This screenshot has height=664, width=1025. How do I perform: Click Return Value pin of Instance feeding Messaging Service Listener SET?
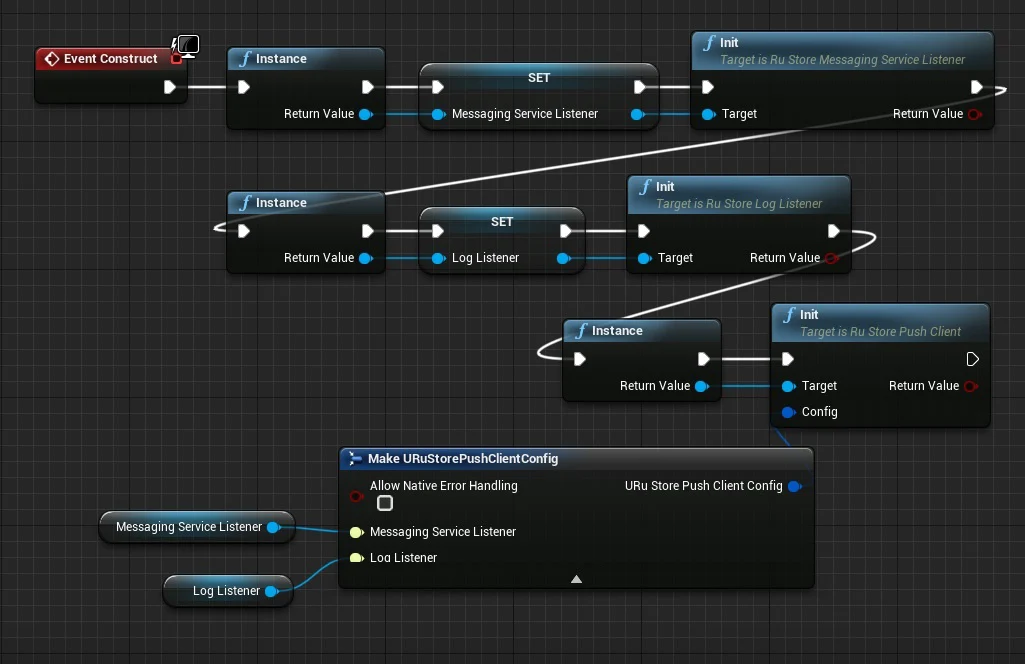coord(366,114)
